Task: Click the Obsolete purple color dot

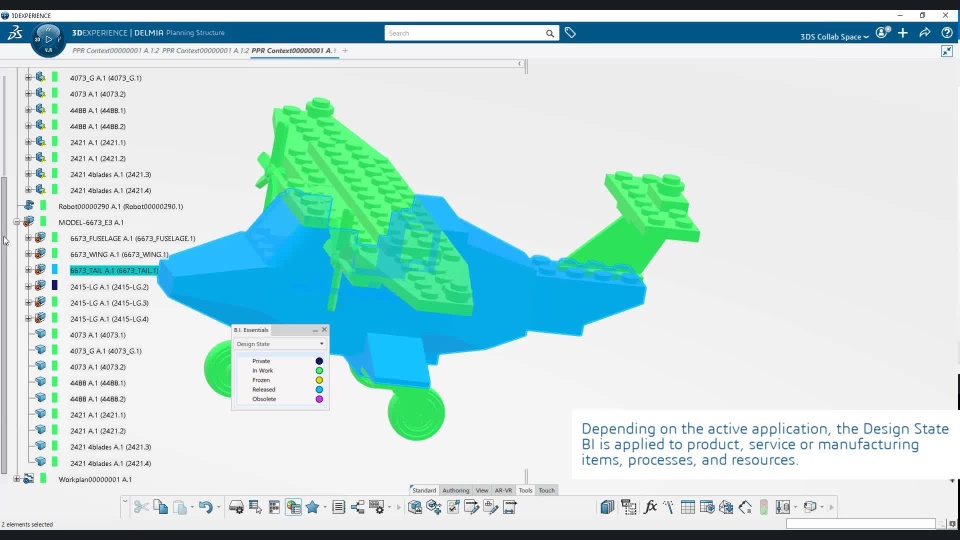Action: [319, 399]
